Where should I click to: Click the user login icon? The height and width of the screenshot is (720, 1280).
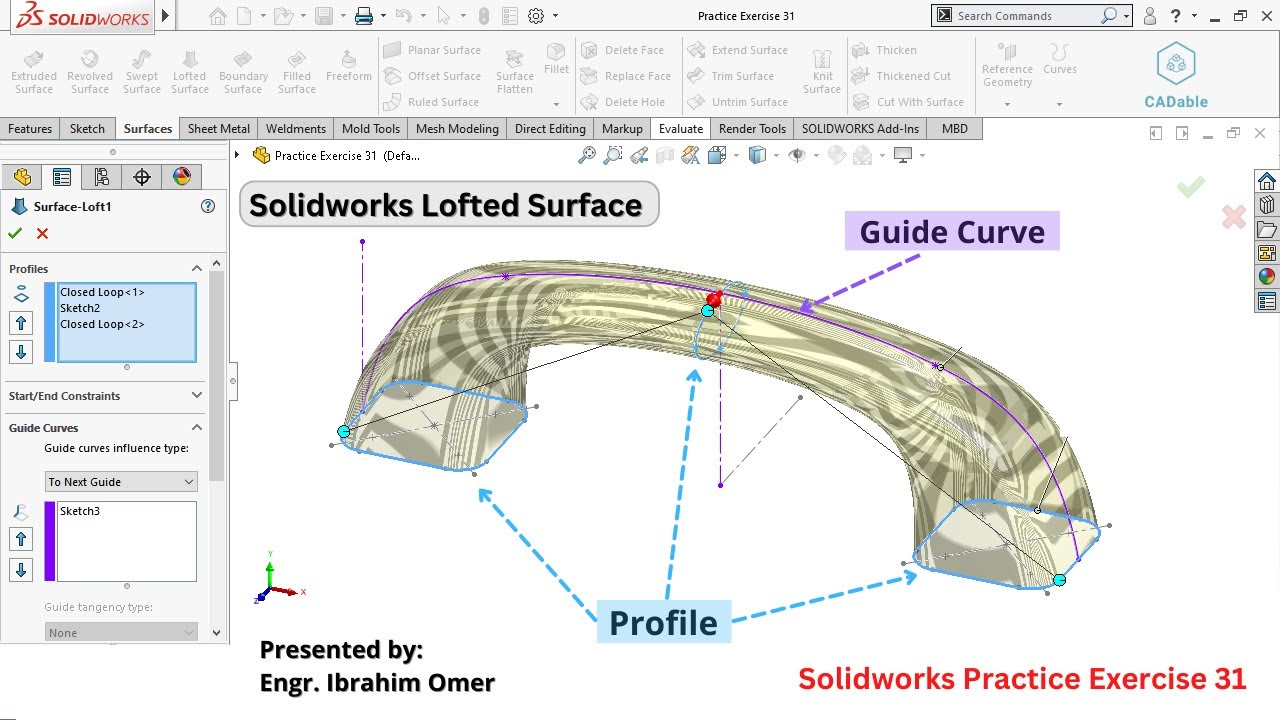pyautogui.click(x=1150, y=16)
